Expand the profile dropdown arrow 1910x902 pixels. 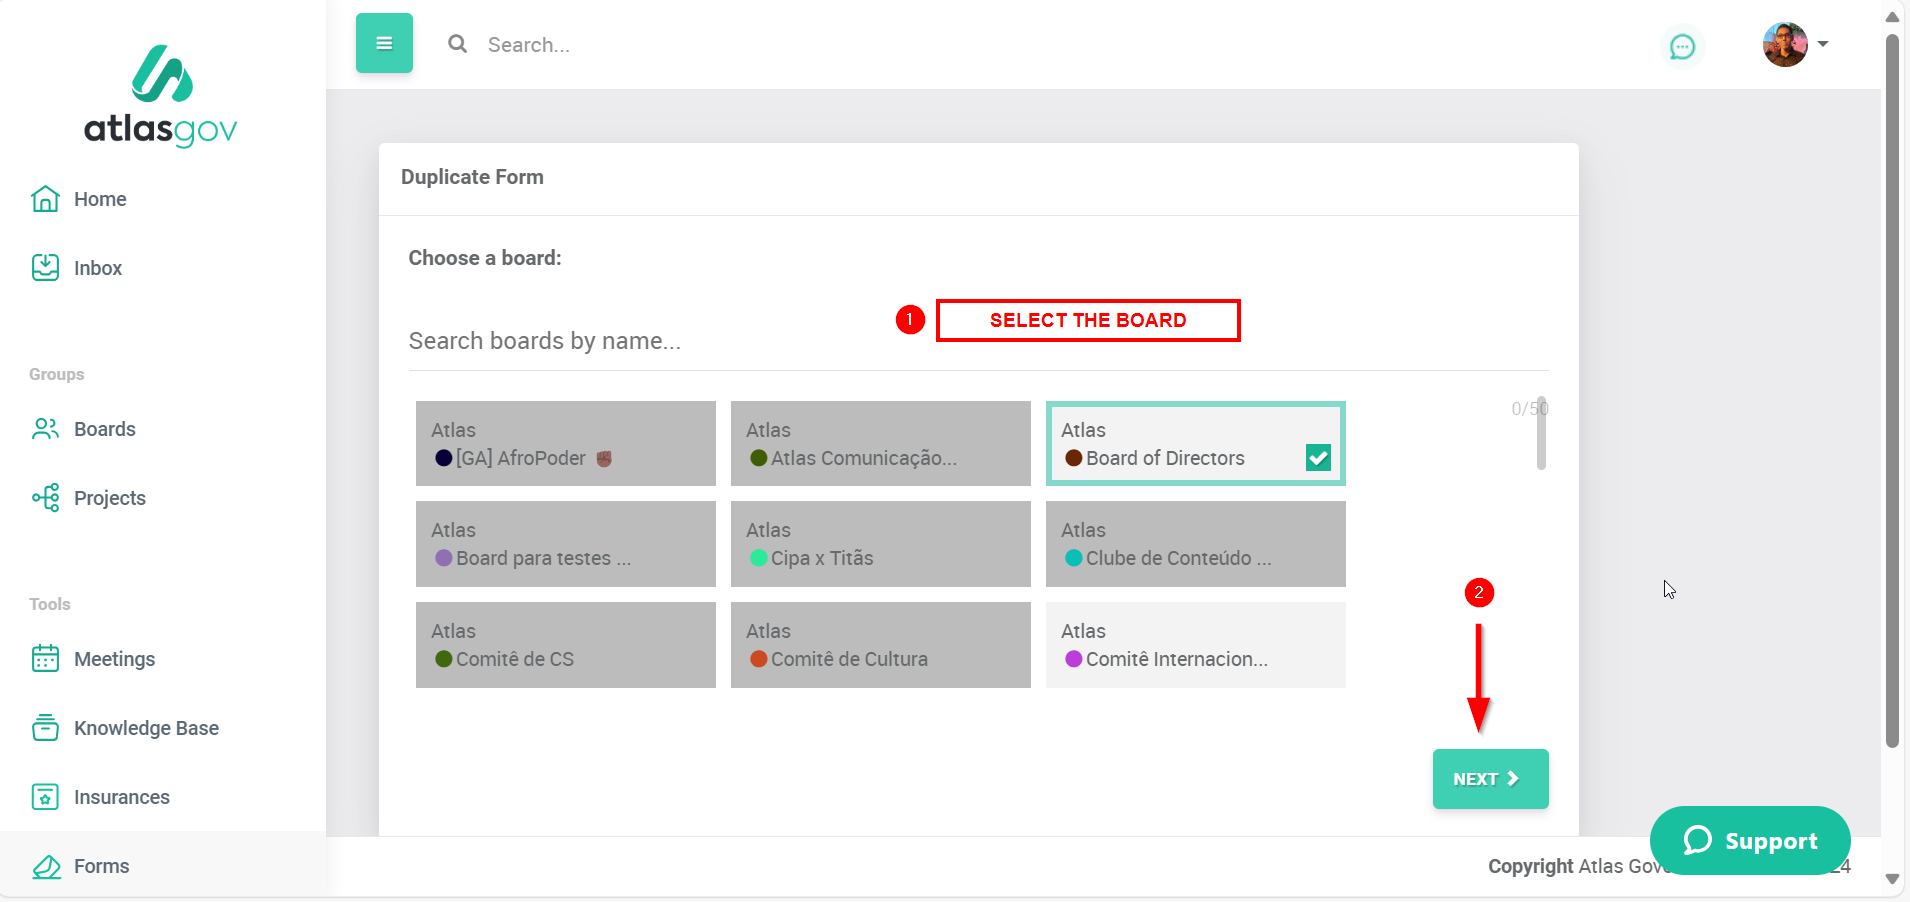click(1823, 44)
